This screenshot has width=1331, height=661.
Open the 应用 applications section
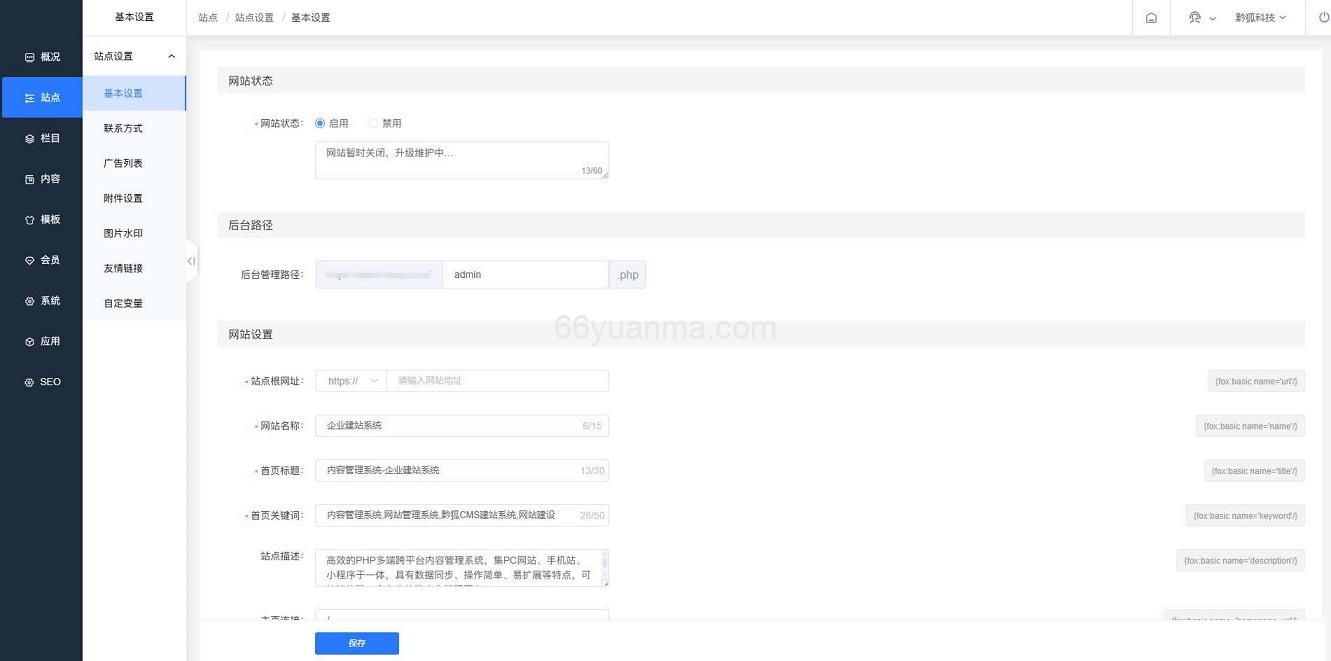[48, 341]
